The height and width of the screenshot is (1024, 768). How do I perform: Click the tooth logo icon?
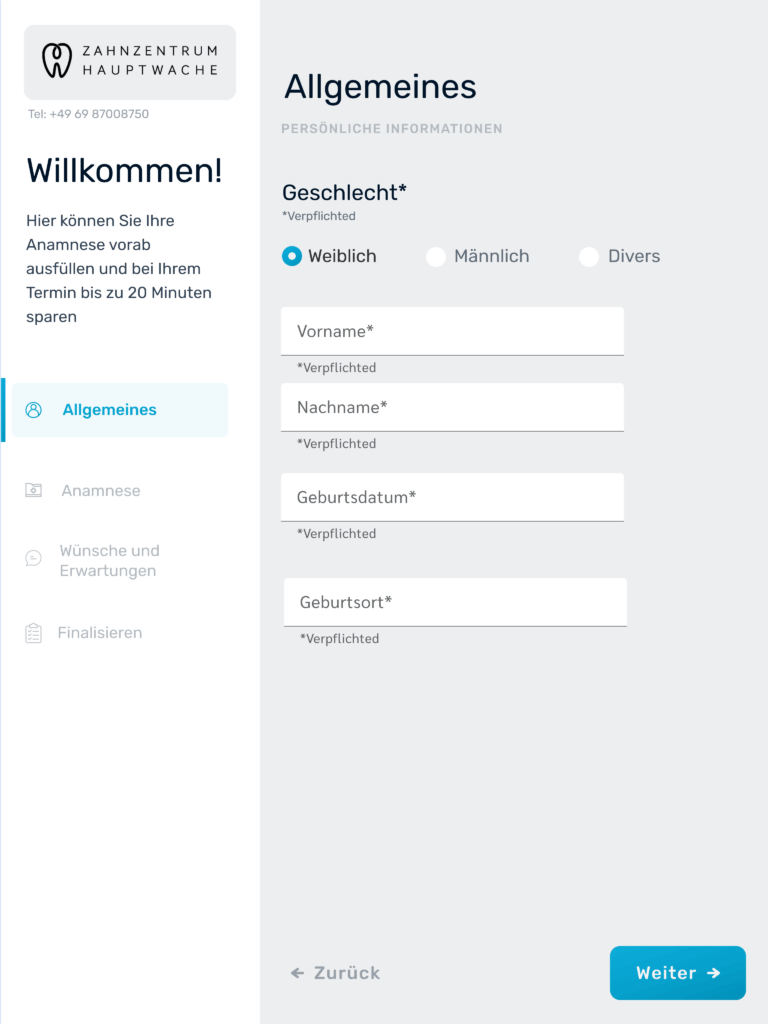tap(57, 61)
